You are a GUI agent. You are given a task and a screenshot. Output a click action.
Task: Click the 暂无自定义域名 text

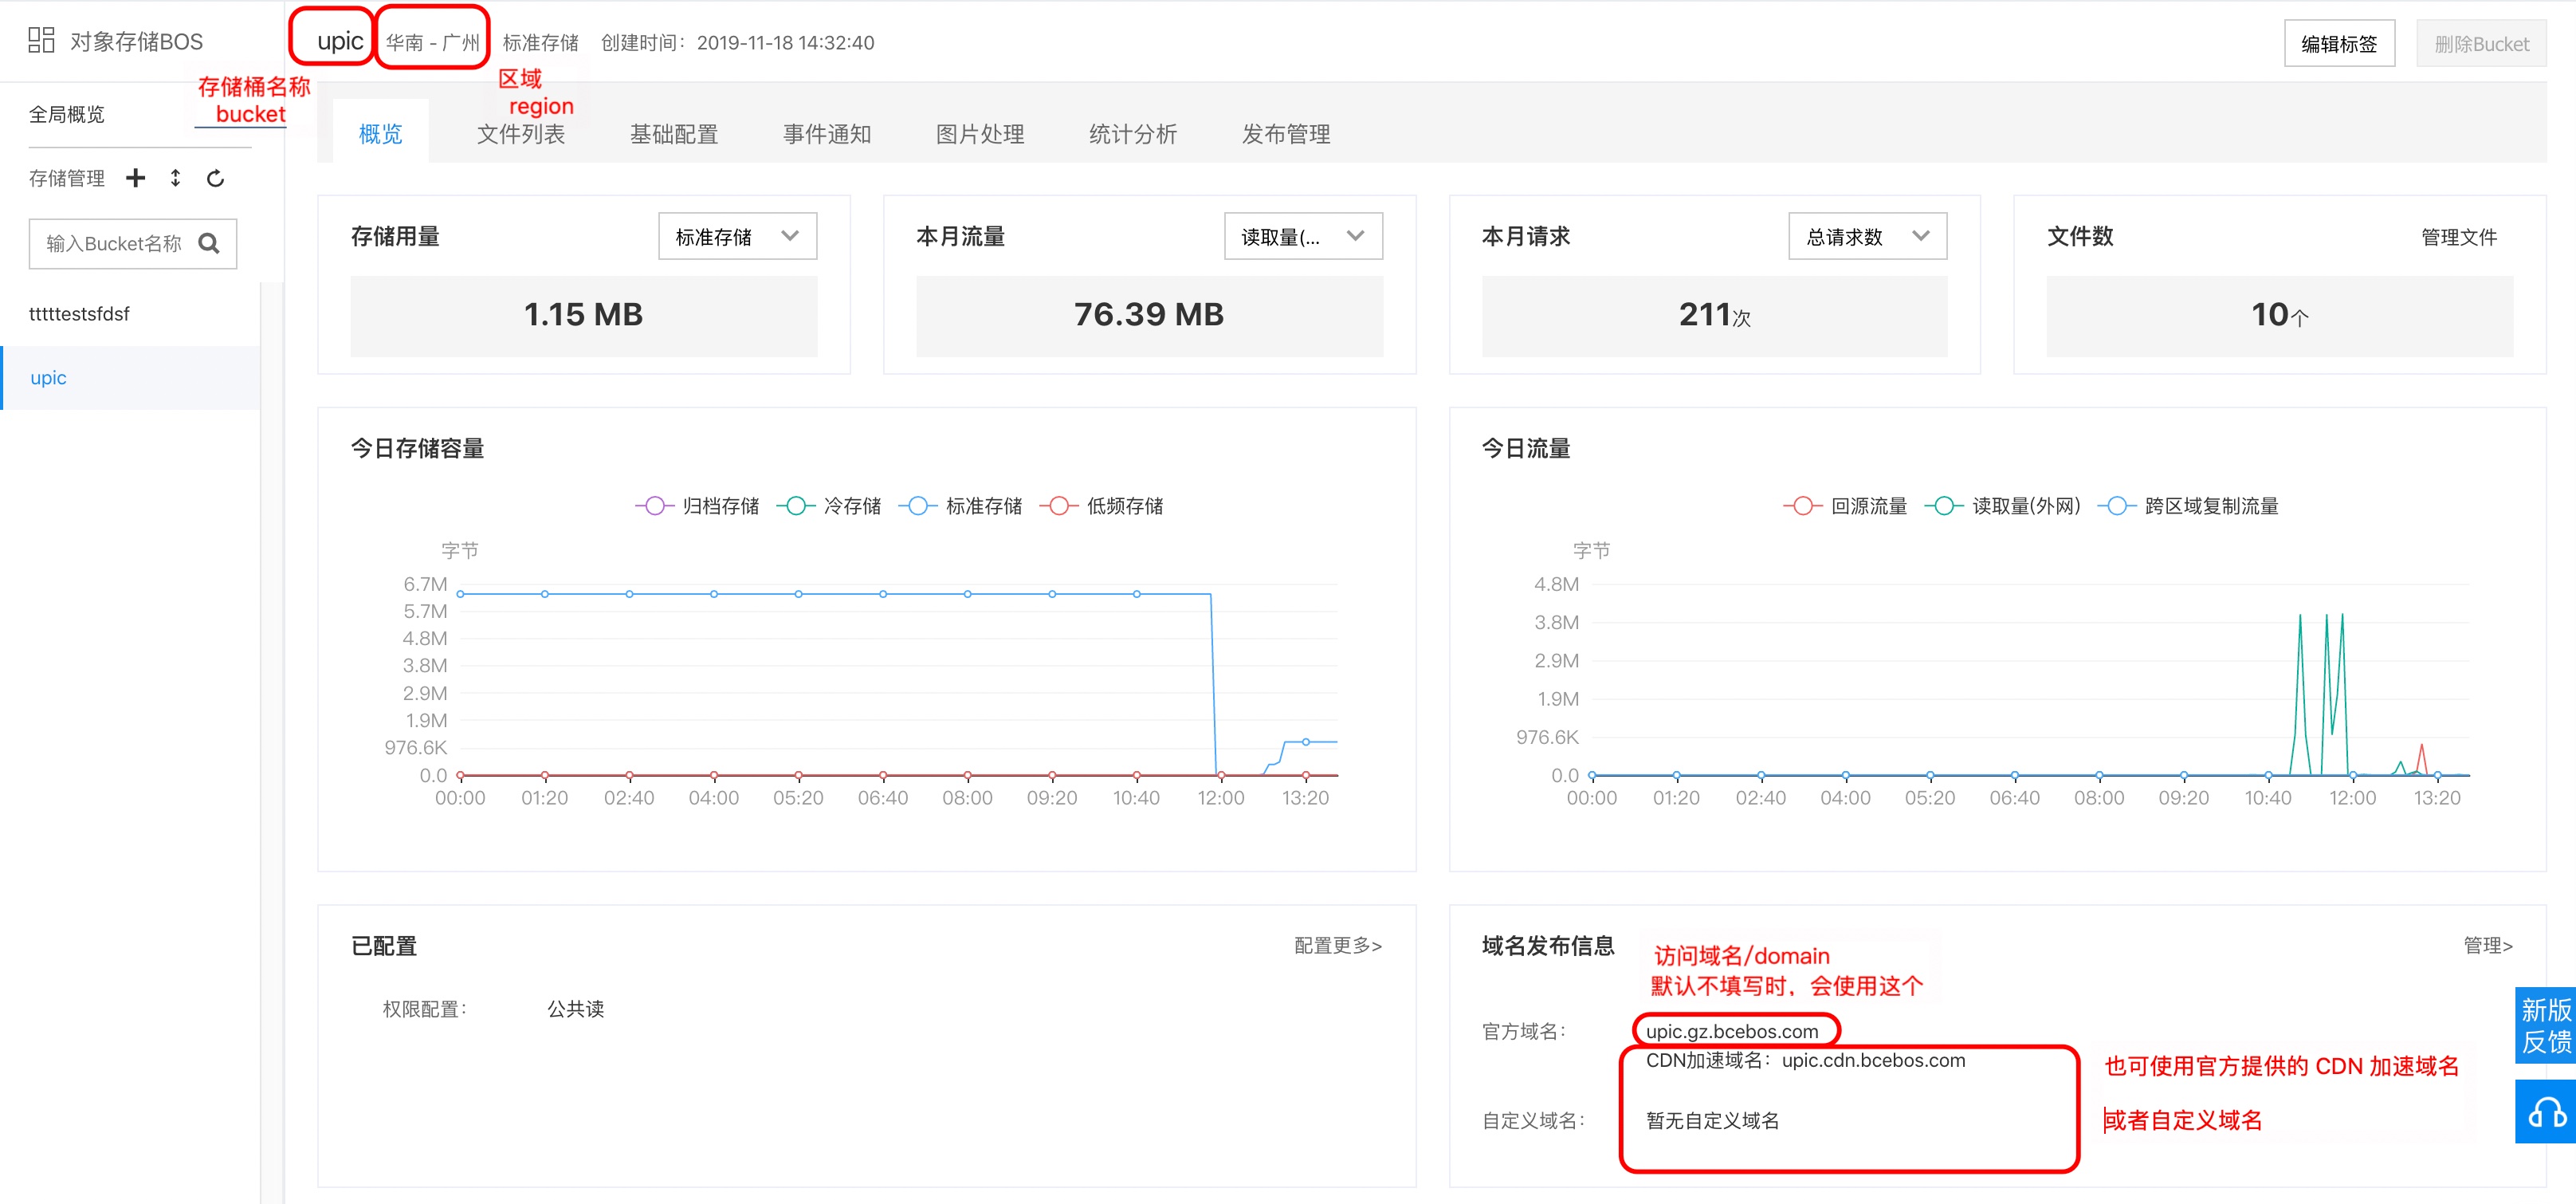tap(1713, 1121)
